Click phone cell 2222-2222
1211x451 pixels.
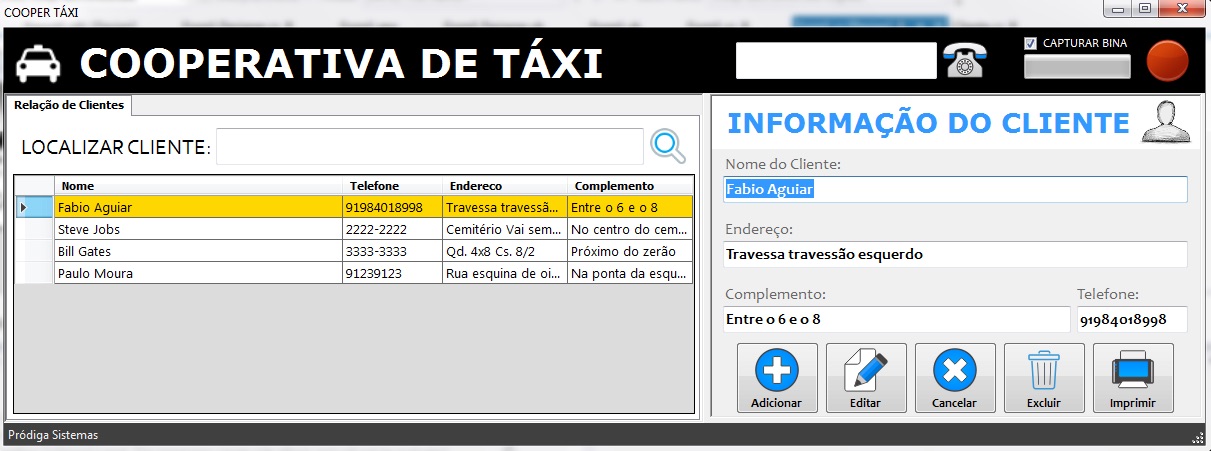(x=392, y=229)
